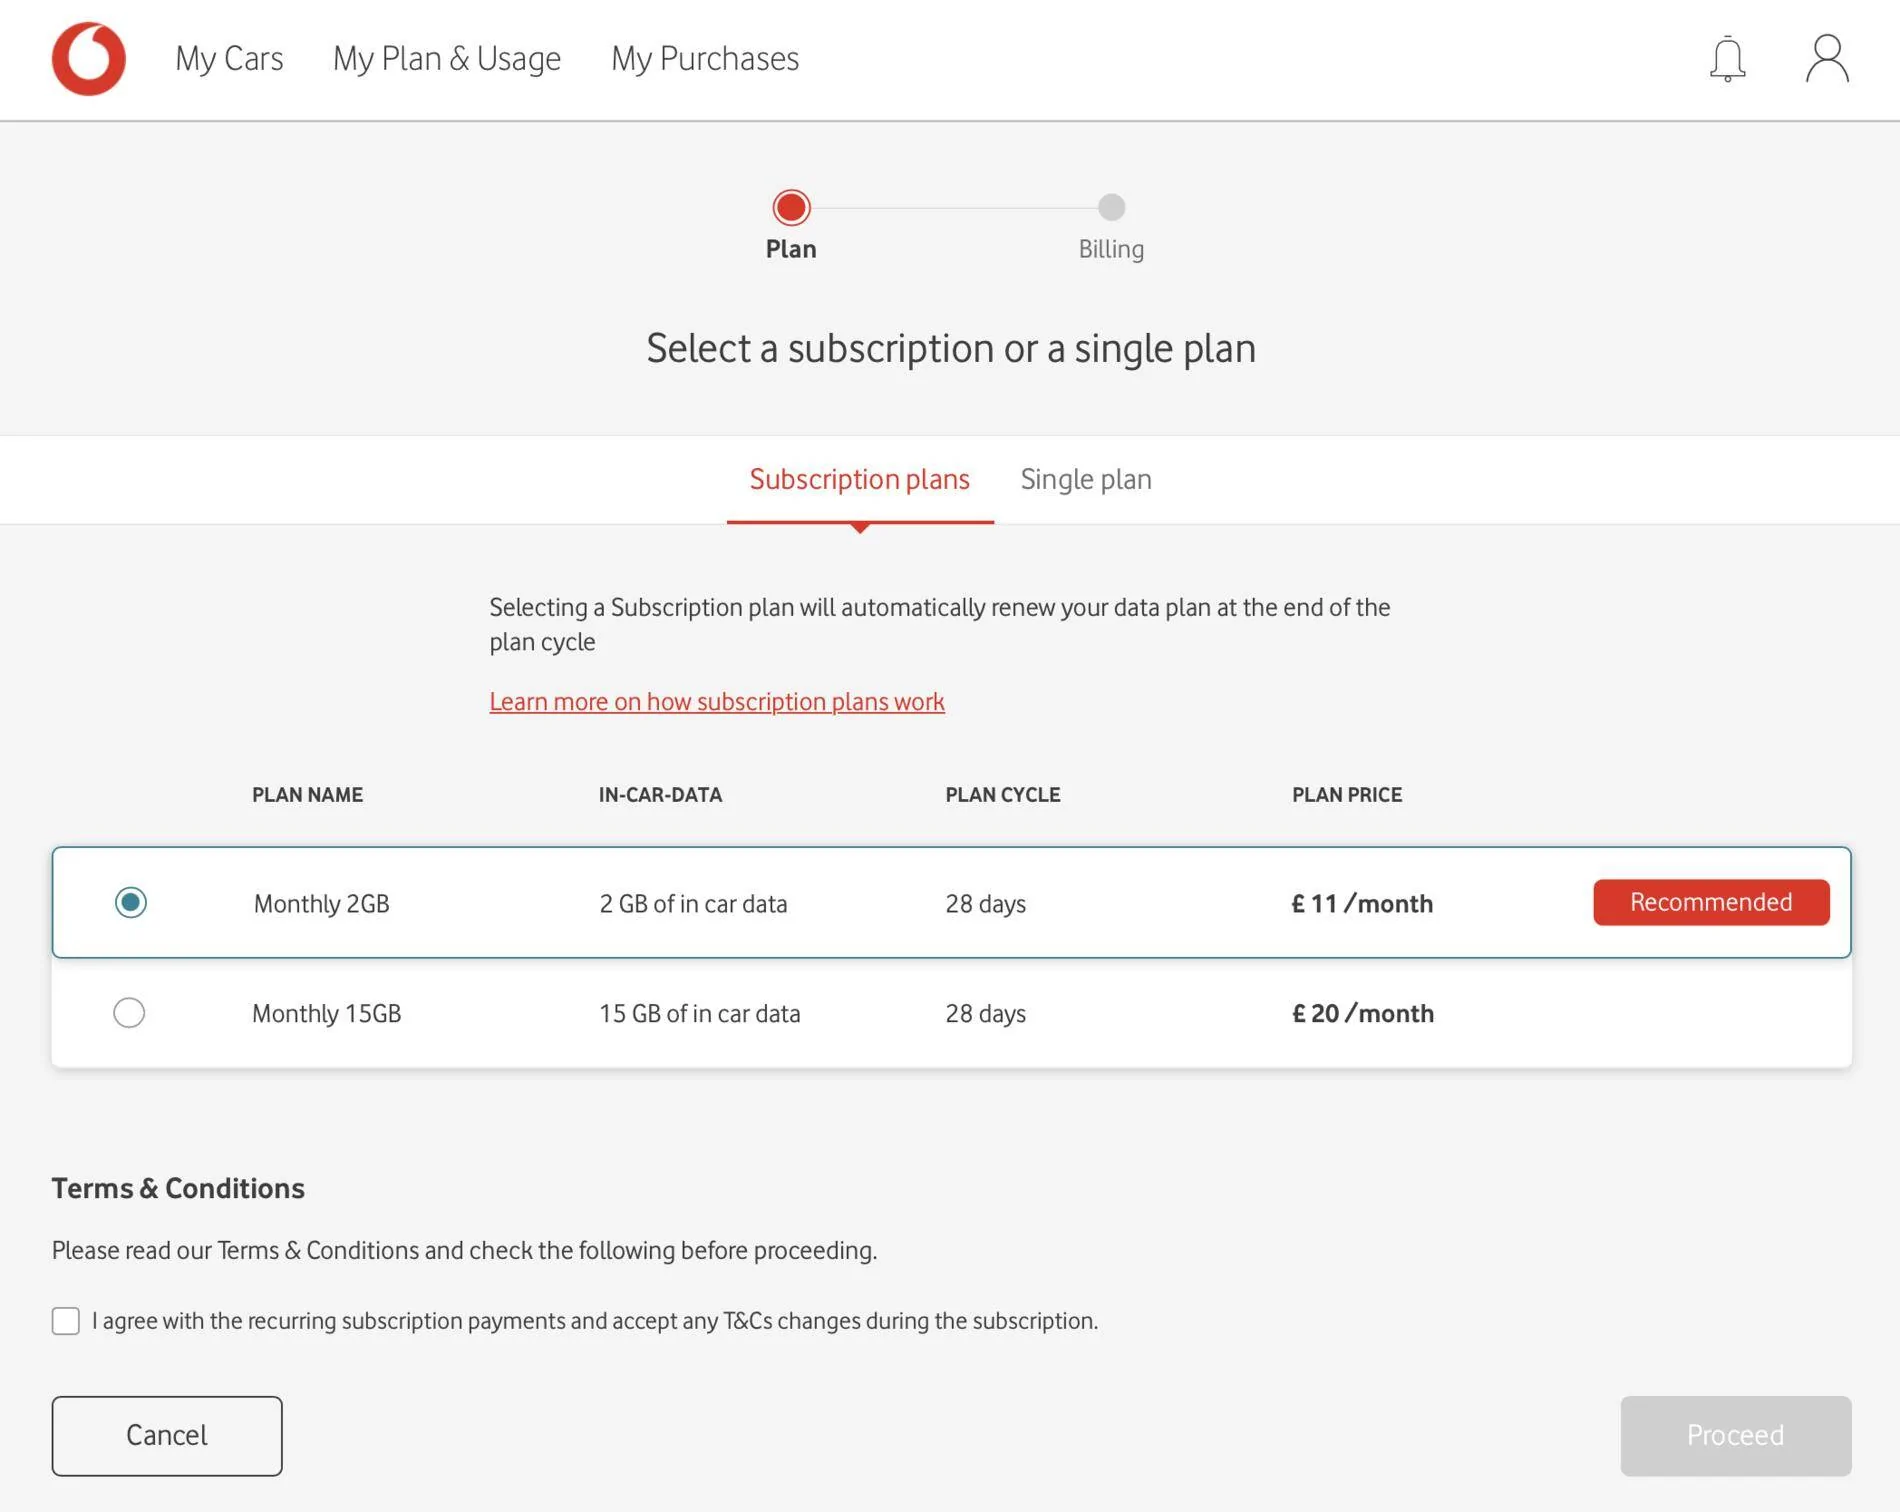Click the Terms & Conditions heading
This screenshot has width=1900, height=1512.
tap(178, 1188)
